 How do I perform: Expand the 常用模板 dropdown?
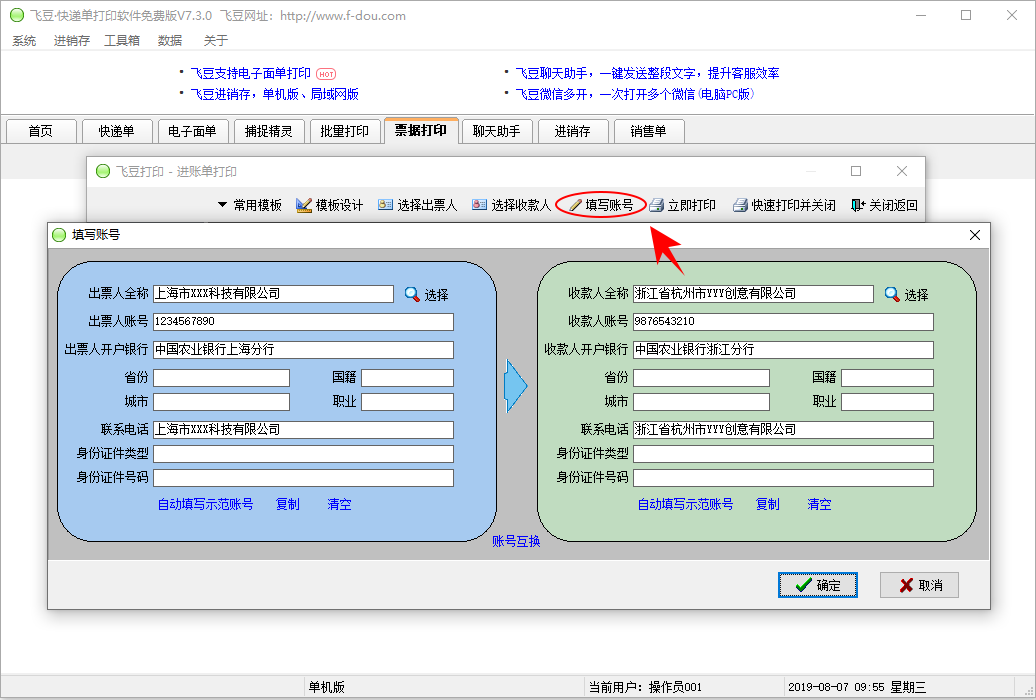click(x=250, y=205)
